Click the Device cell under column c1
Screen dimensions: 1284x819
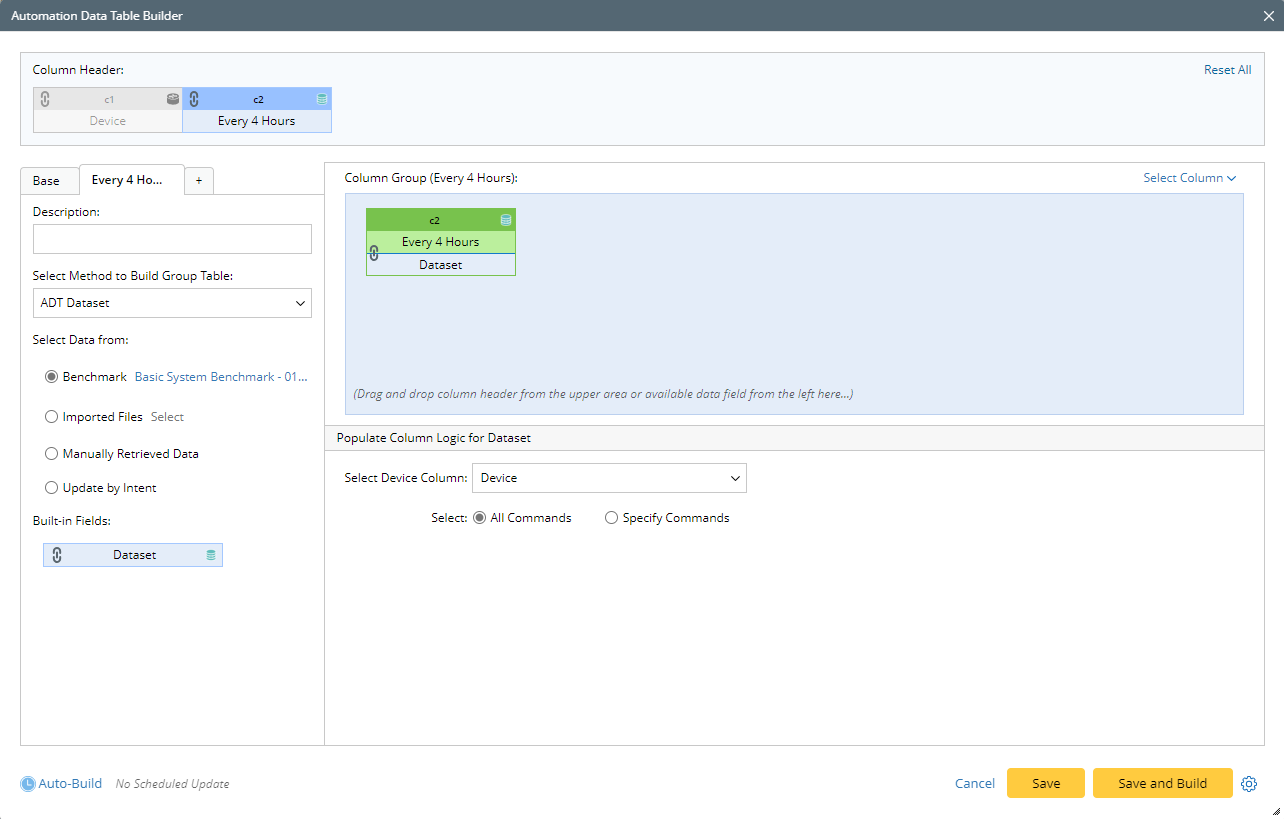pyautogui.click(x=108, y=121)
